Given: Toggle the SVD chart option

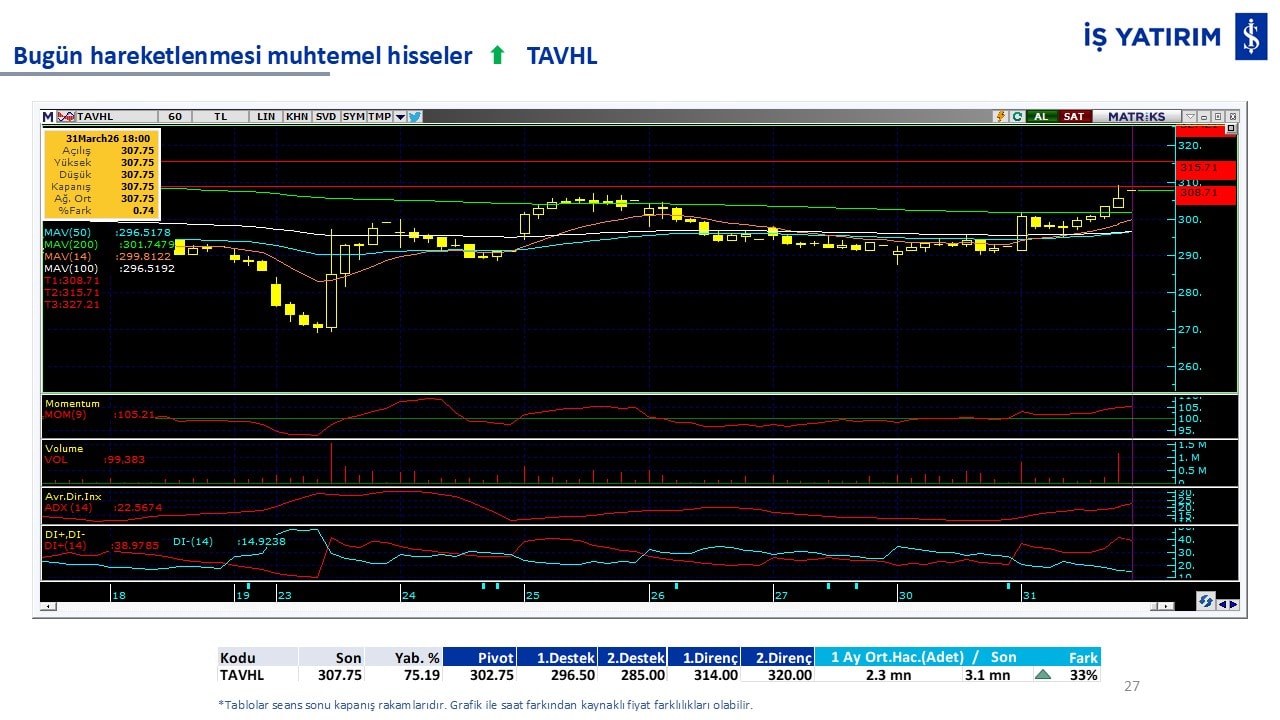Looking at the screenshot, I should (326, 117).
